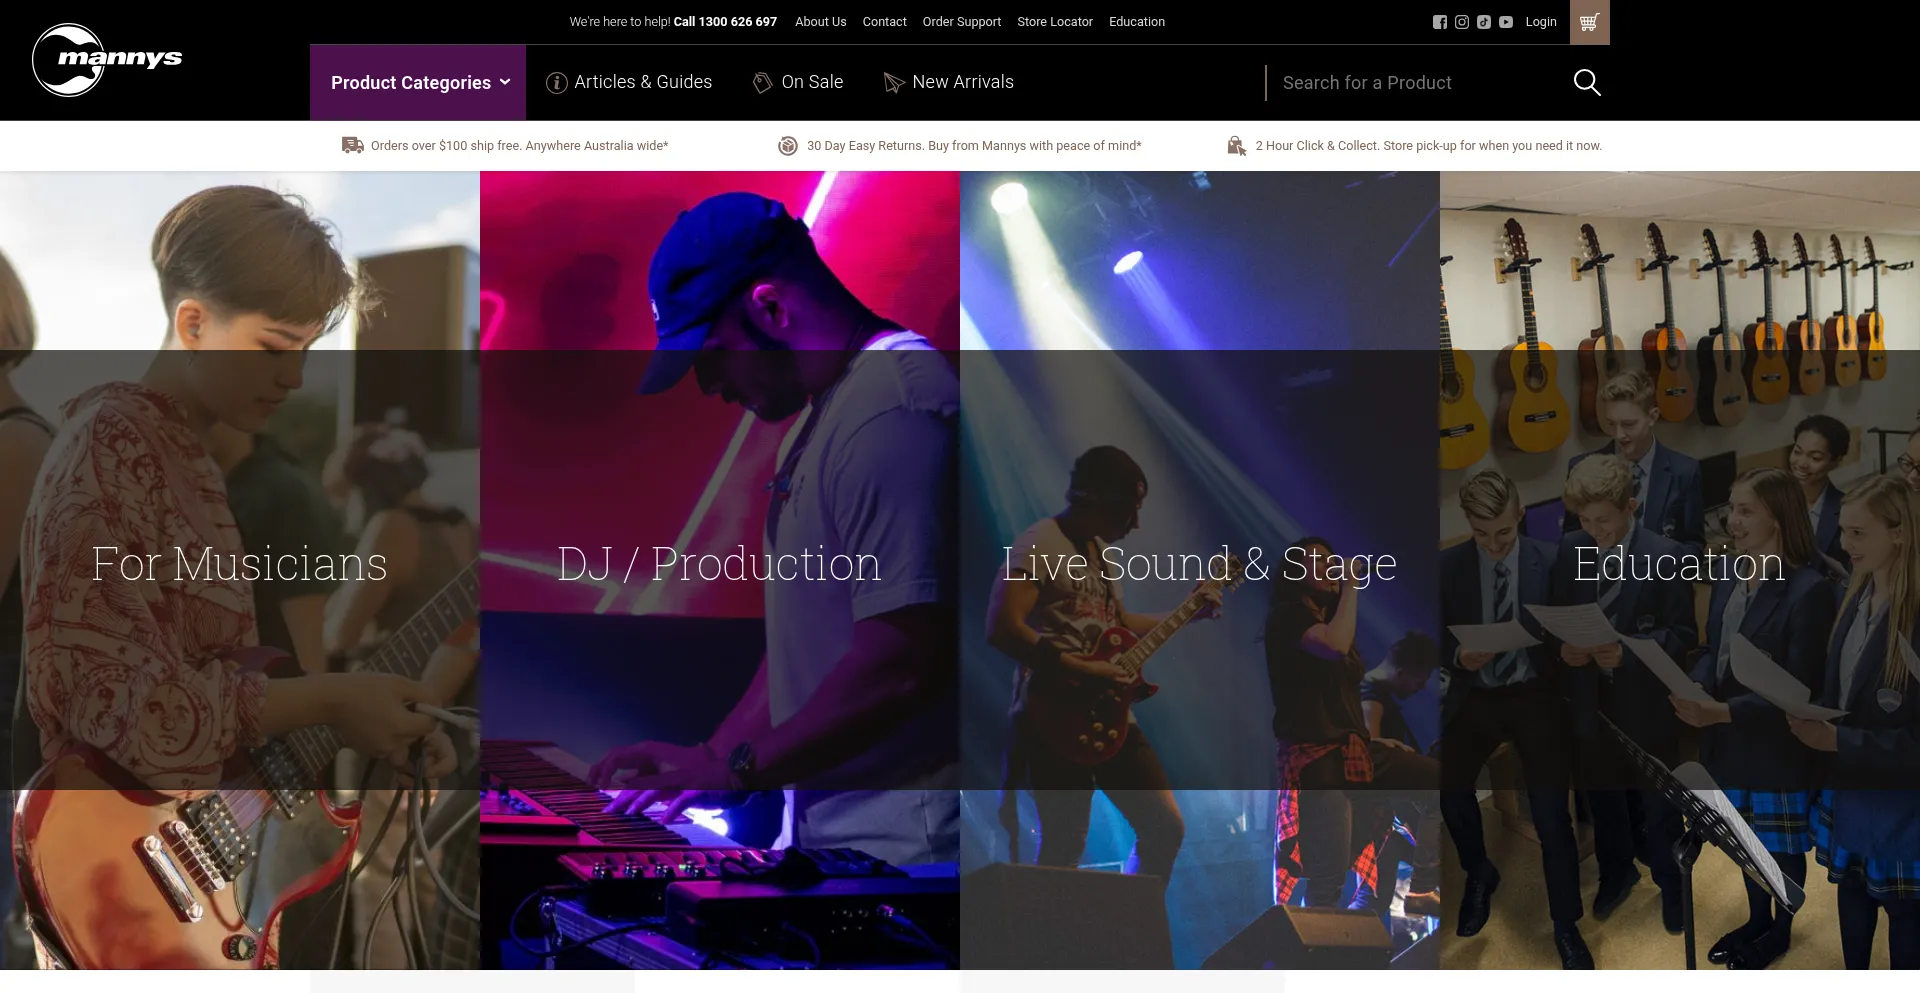This screenshot has height=993, width=1920.
Task: Open Articles & Guides menu item
Action: [x=629, y=82]
